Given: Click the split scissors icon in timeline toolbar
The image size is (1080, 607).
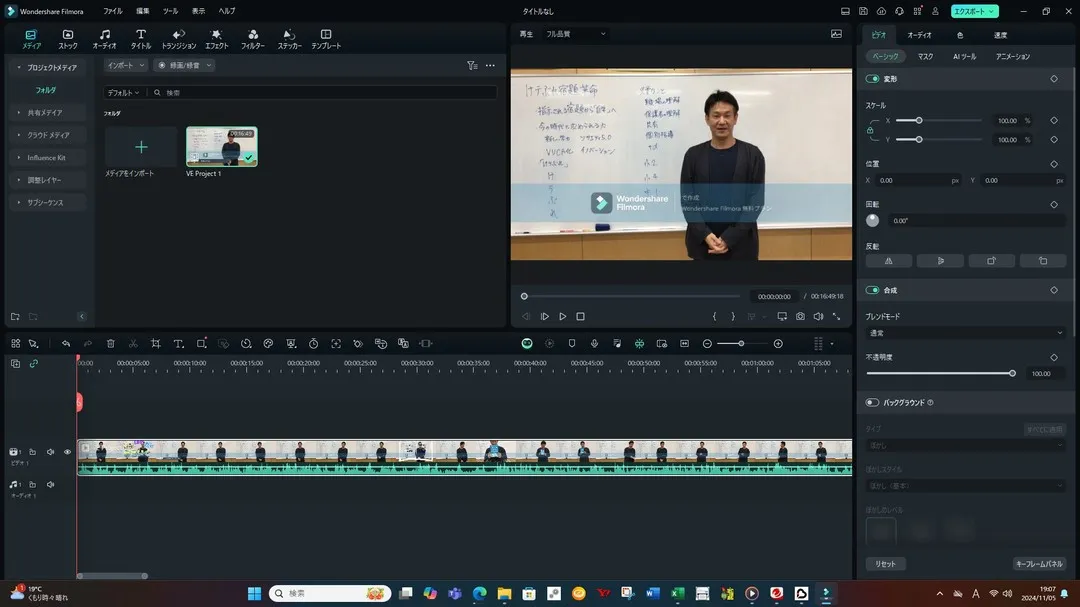Looking at the screenshot, I should click(133, 343).
